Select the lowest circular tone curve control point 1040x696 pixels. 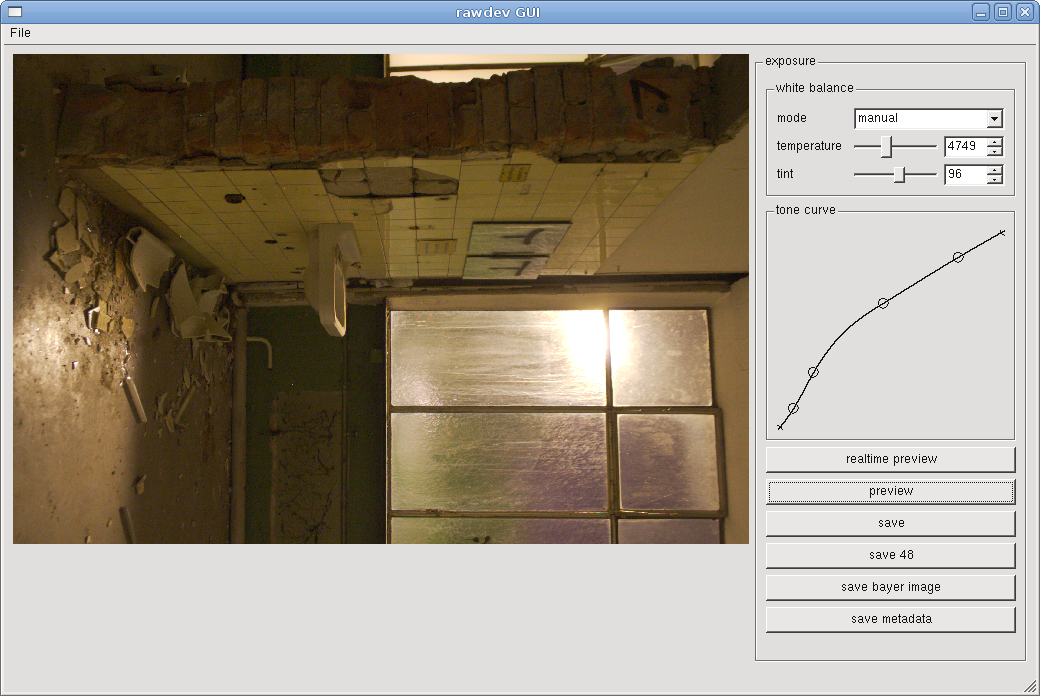[x=793, y=408]
